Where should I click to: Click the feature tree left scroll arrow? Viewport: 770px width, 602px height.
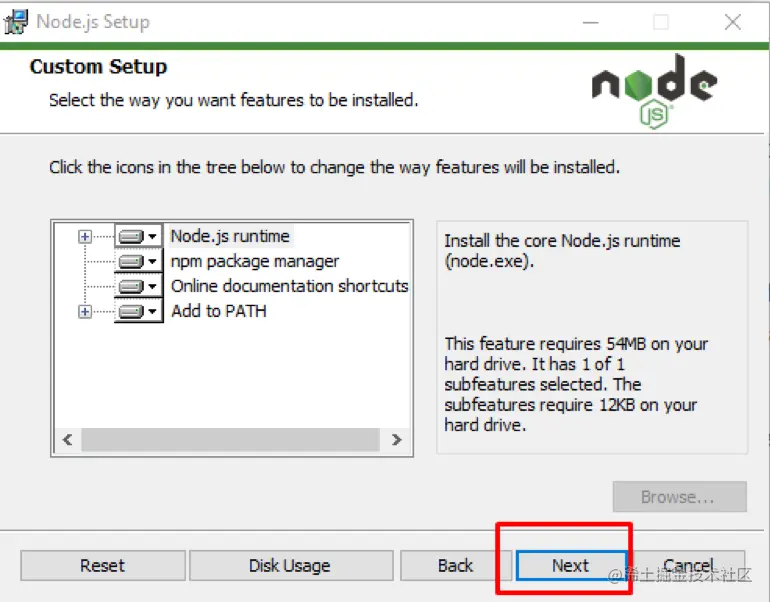(x=68, y=439)
